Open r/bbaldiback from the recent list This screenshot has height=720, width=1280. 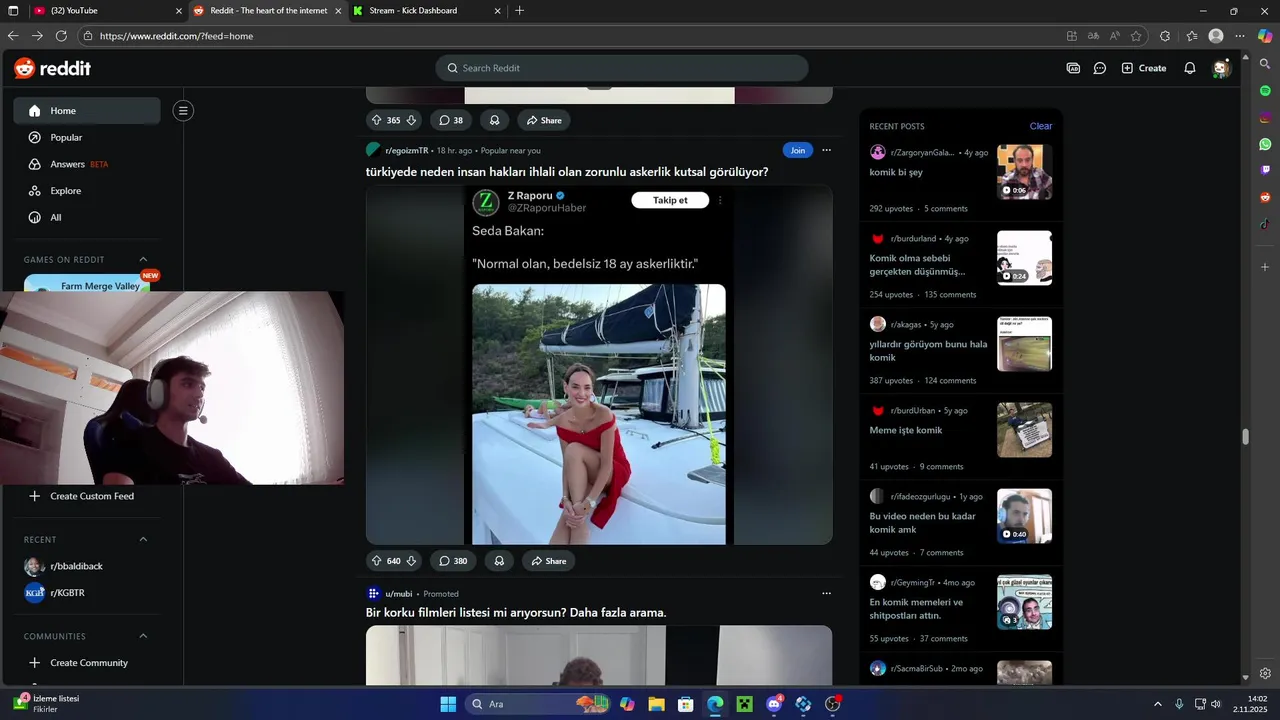point(87,566)
